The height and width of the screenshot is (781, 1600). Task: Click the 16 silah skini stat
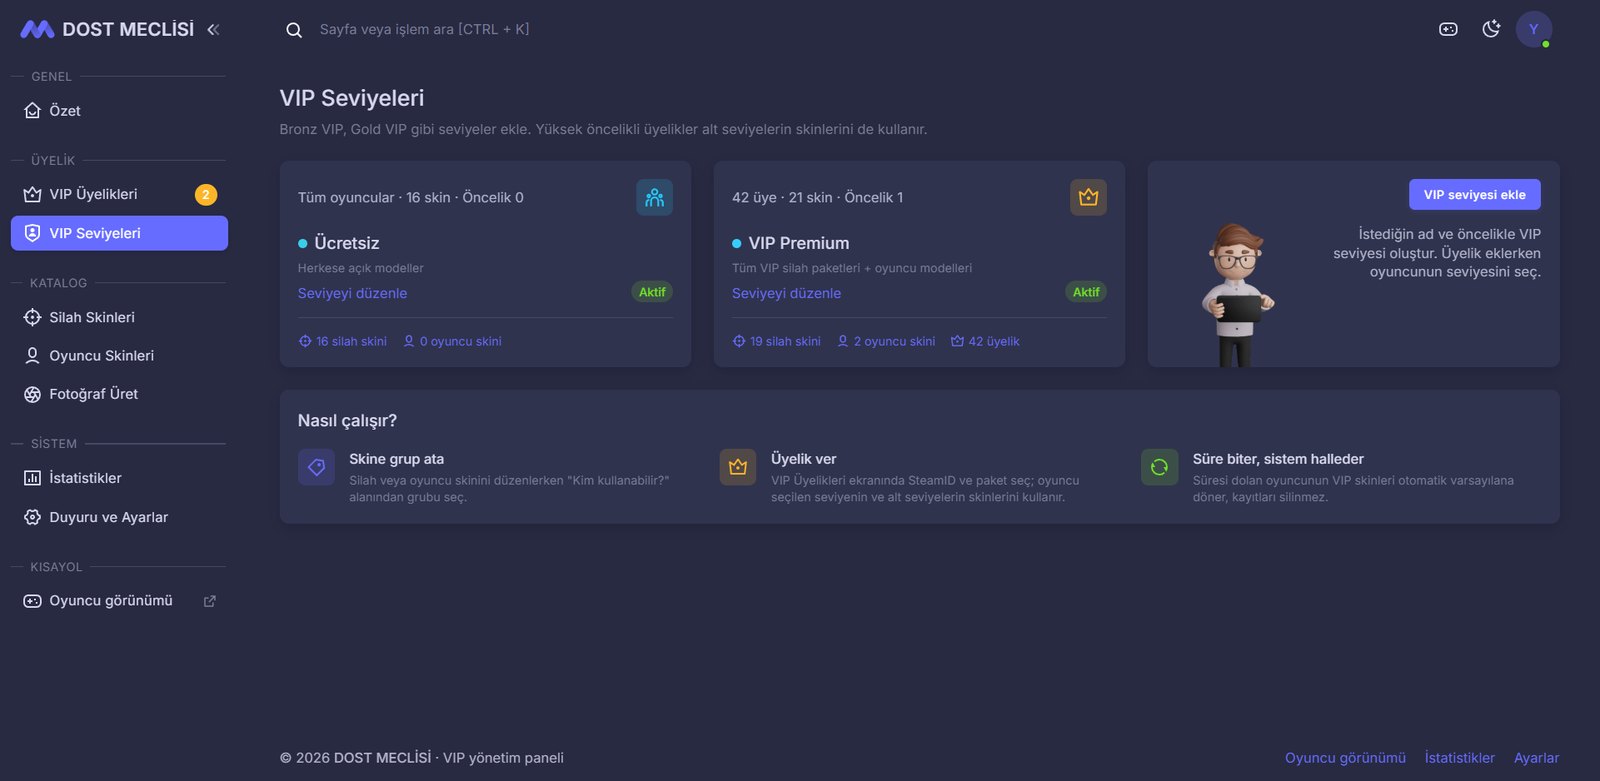(343, 341)
